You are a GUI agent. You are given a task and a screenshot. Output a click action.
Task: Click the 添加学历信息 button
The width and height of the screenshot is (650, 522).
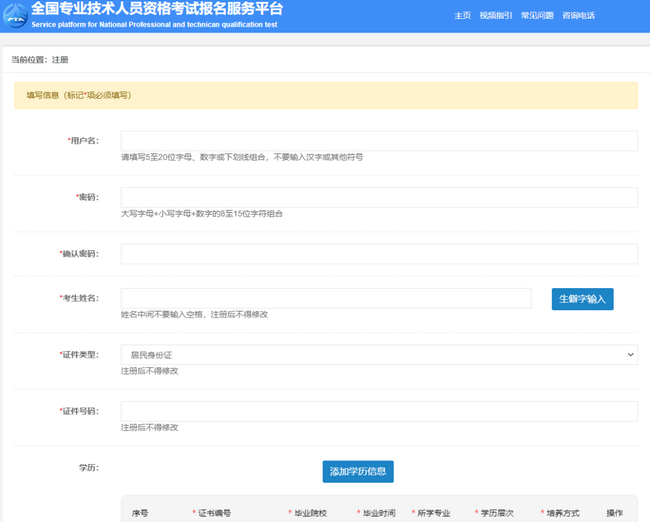[358, 471]
